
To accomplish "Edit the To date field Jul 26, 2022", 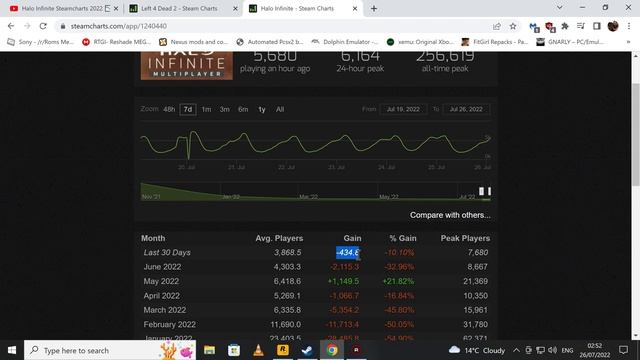I will point(466,109).
